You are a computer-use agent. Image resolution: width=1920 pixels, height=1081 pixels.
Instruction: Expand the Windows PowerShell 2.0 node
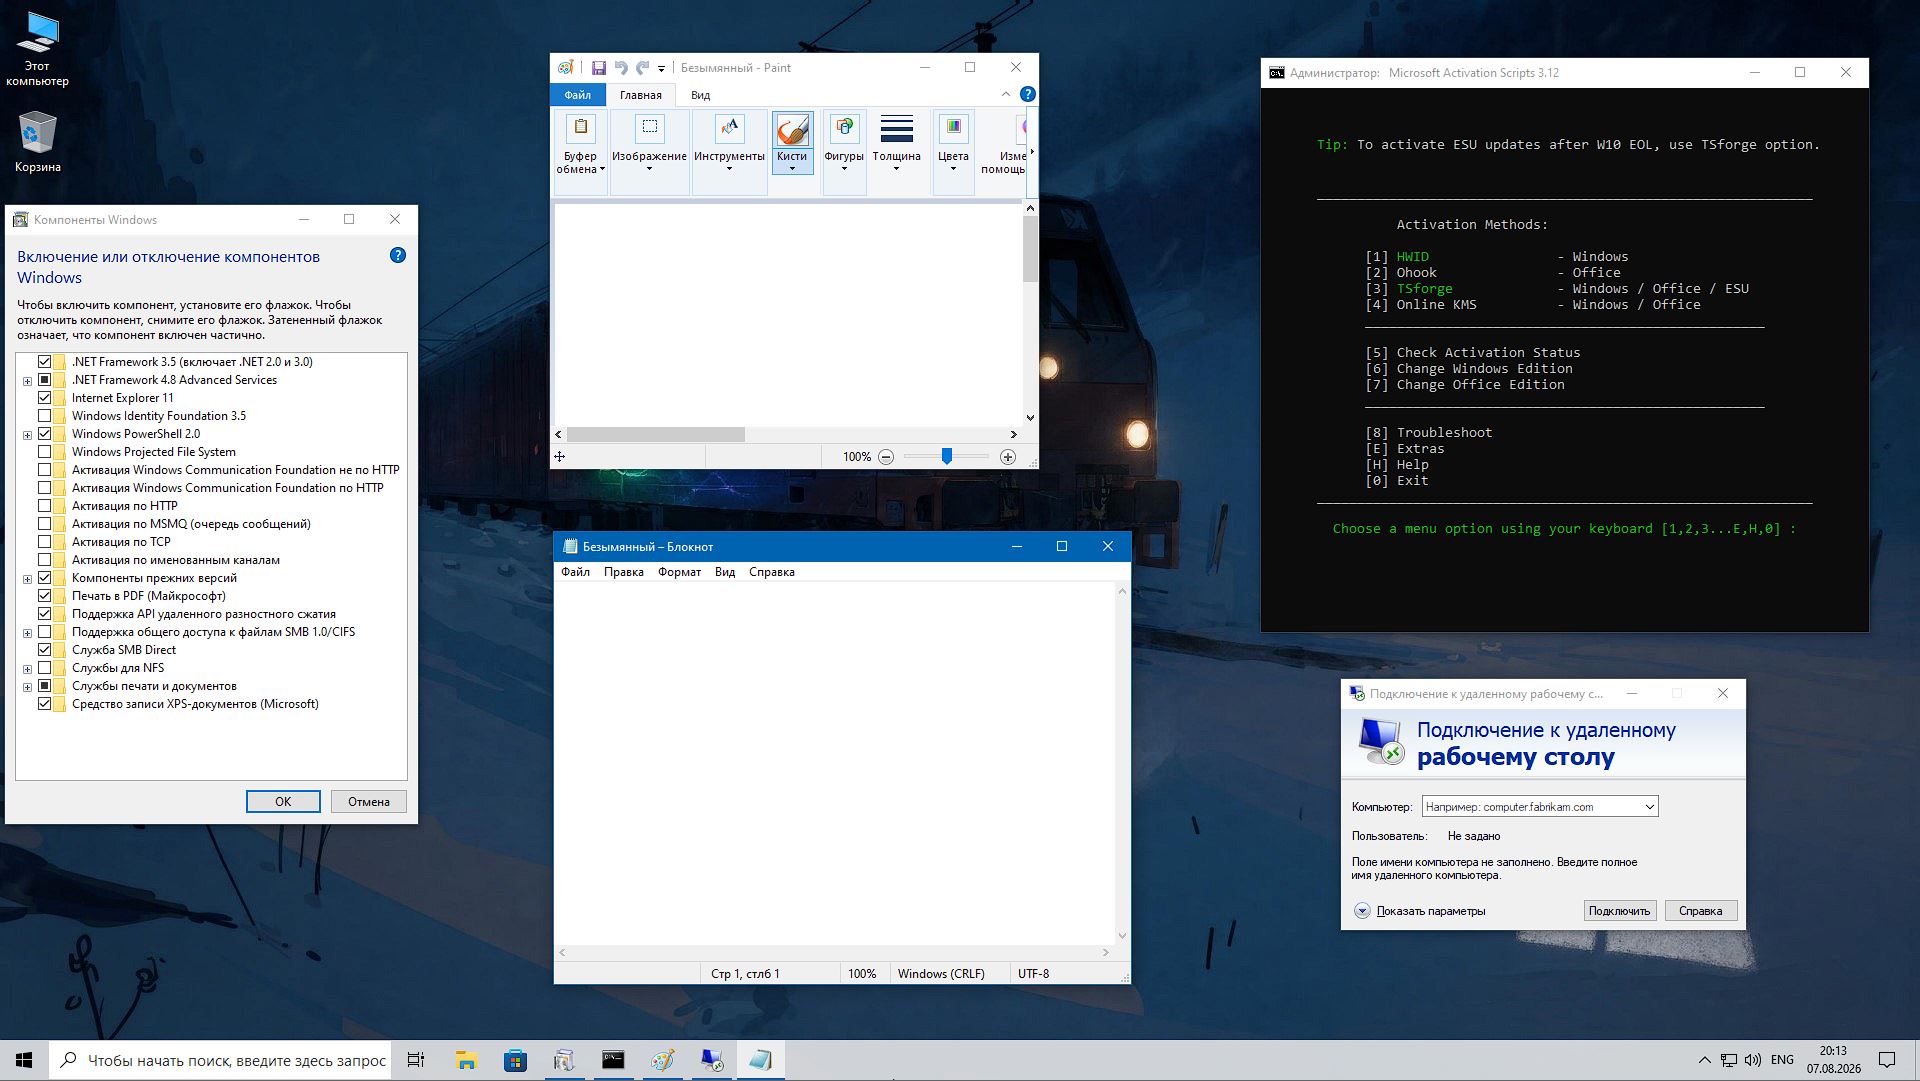pos(28,435)
